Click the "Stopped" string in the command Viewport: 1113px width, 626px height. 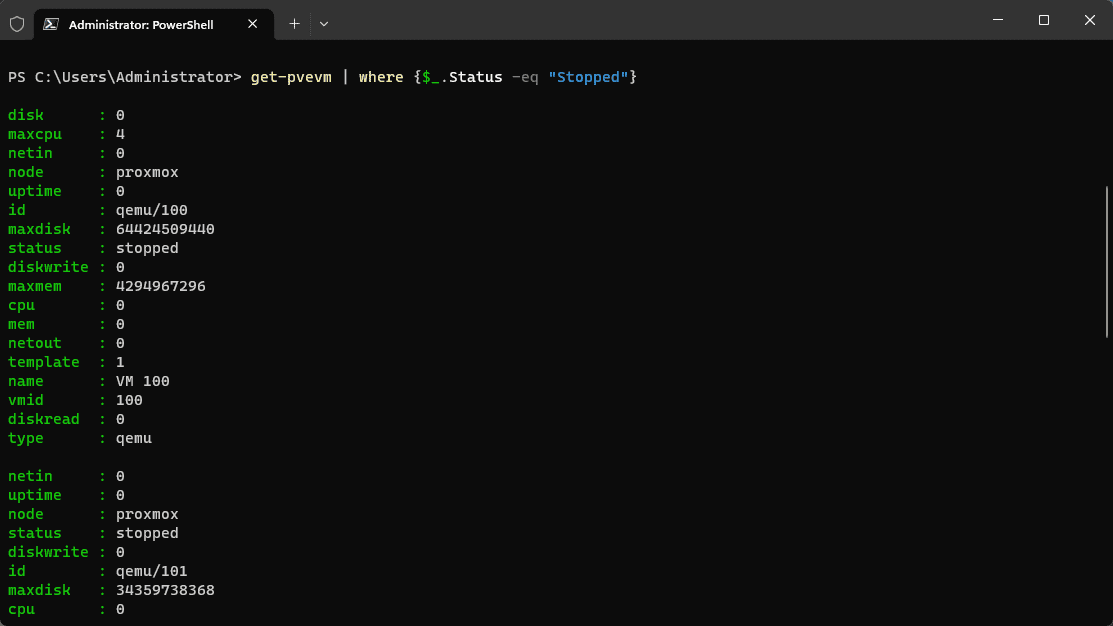tap(588, 77)
